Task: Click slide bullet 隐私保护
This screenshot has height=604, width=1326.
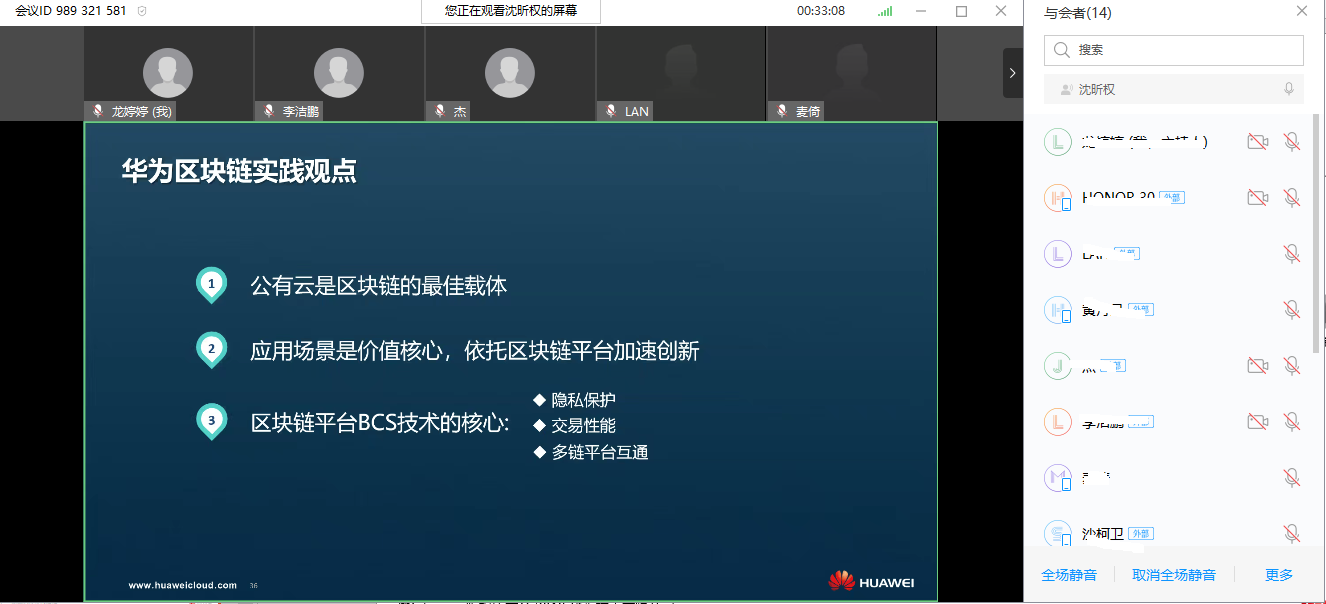Action: pyautogui.click(x=583, y=400)
